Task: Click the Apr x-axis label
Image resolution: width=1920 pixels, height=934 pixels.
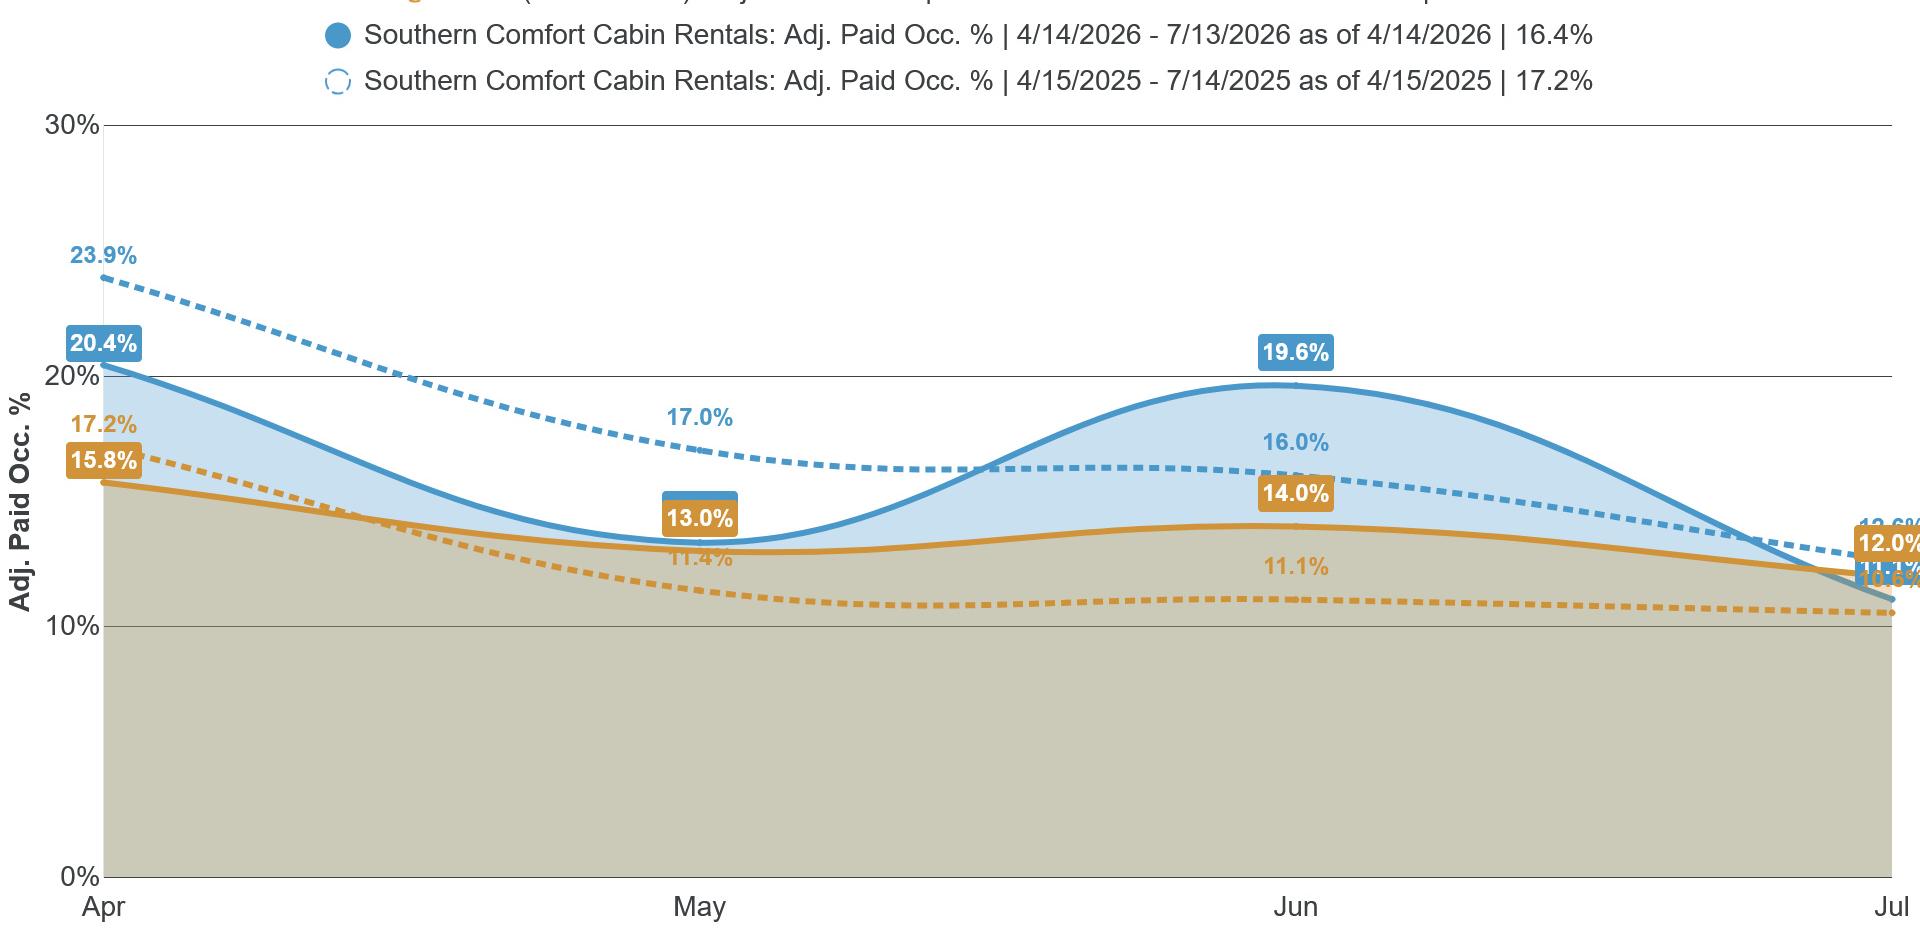Action: click(103, 908)
